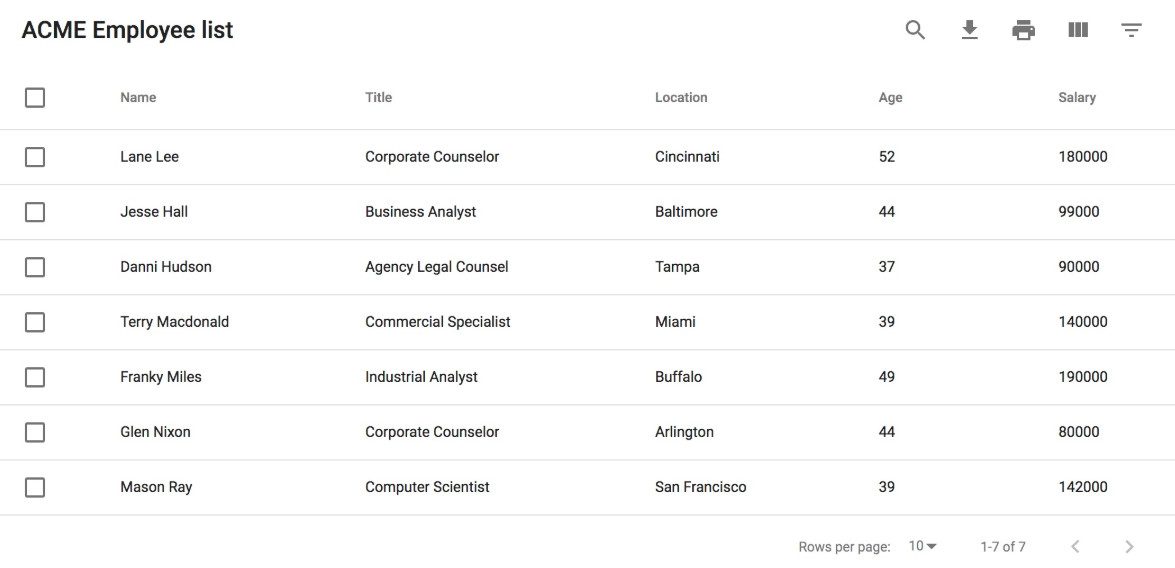Screen dimensions: 1175x568
Task: Expand the rows per page dropdown
Action: [922, 546]
